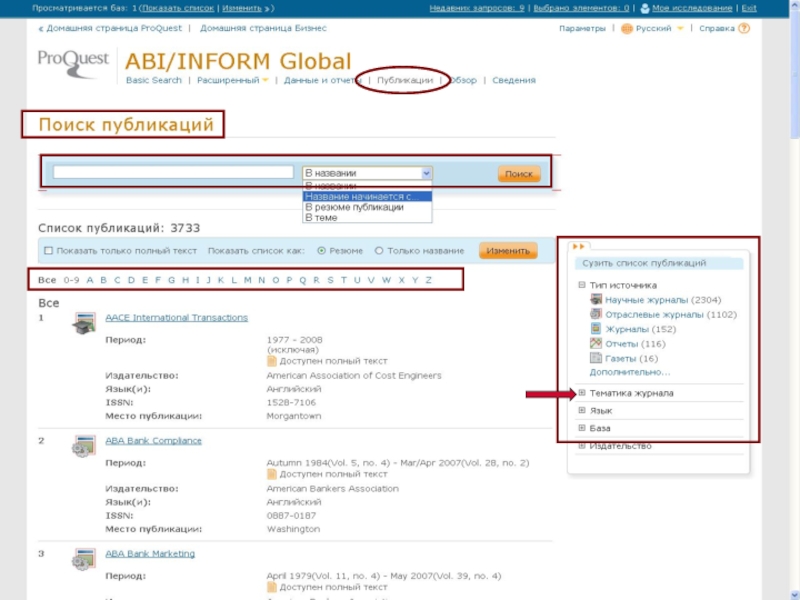
Task: Collapse the Тип источника section
Action: pos(582,285)
